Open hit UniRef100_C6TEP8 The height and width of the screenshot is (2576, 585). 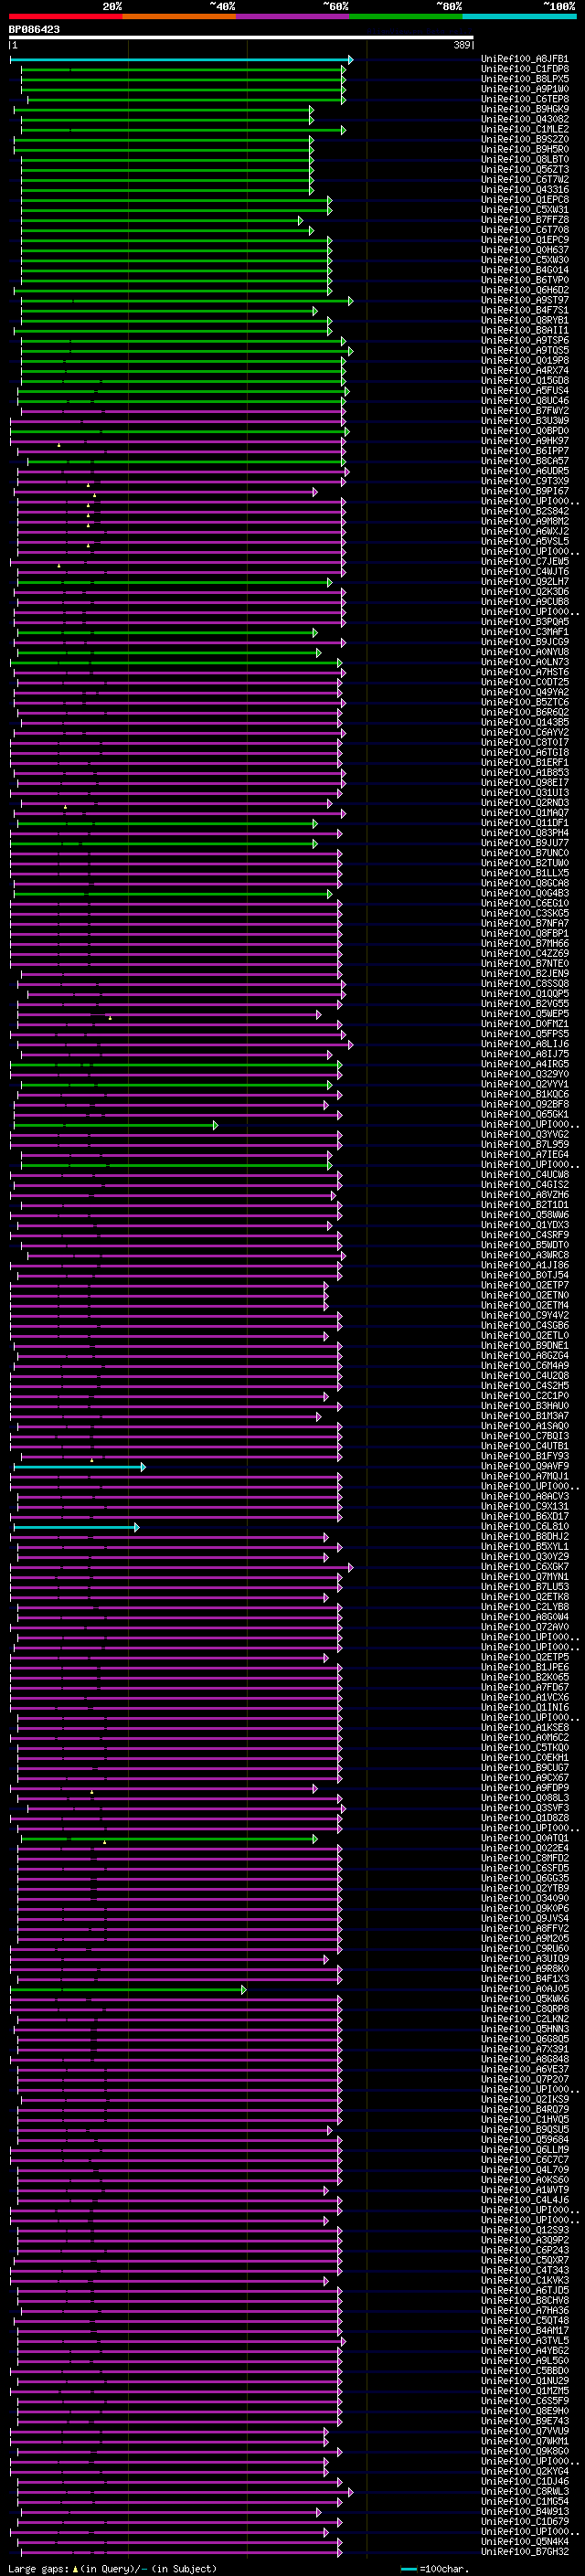tap(524, 99)
